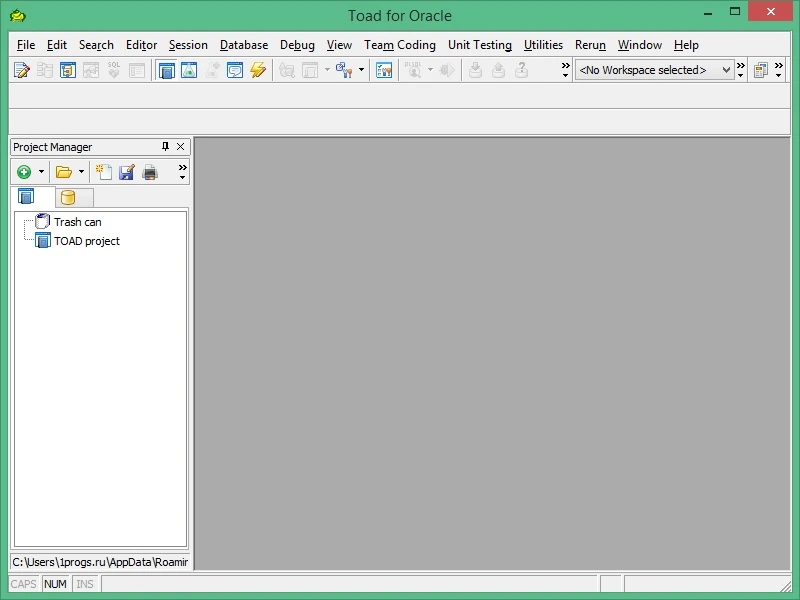The image size is (800, 600).
Task: Click the CAPS status bar indicator
Action: click(x=23, y=584)
